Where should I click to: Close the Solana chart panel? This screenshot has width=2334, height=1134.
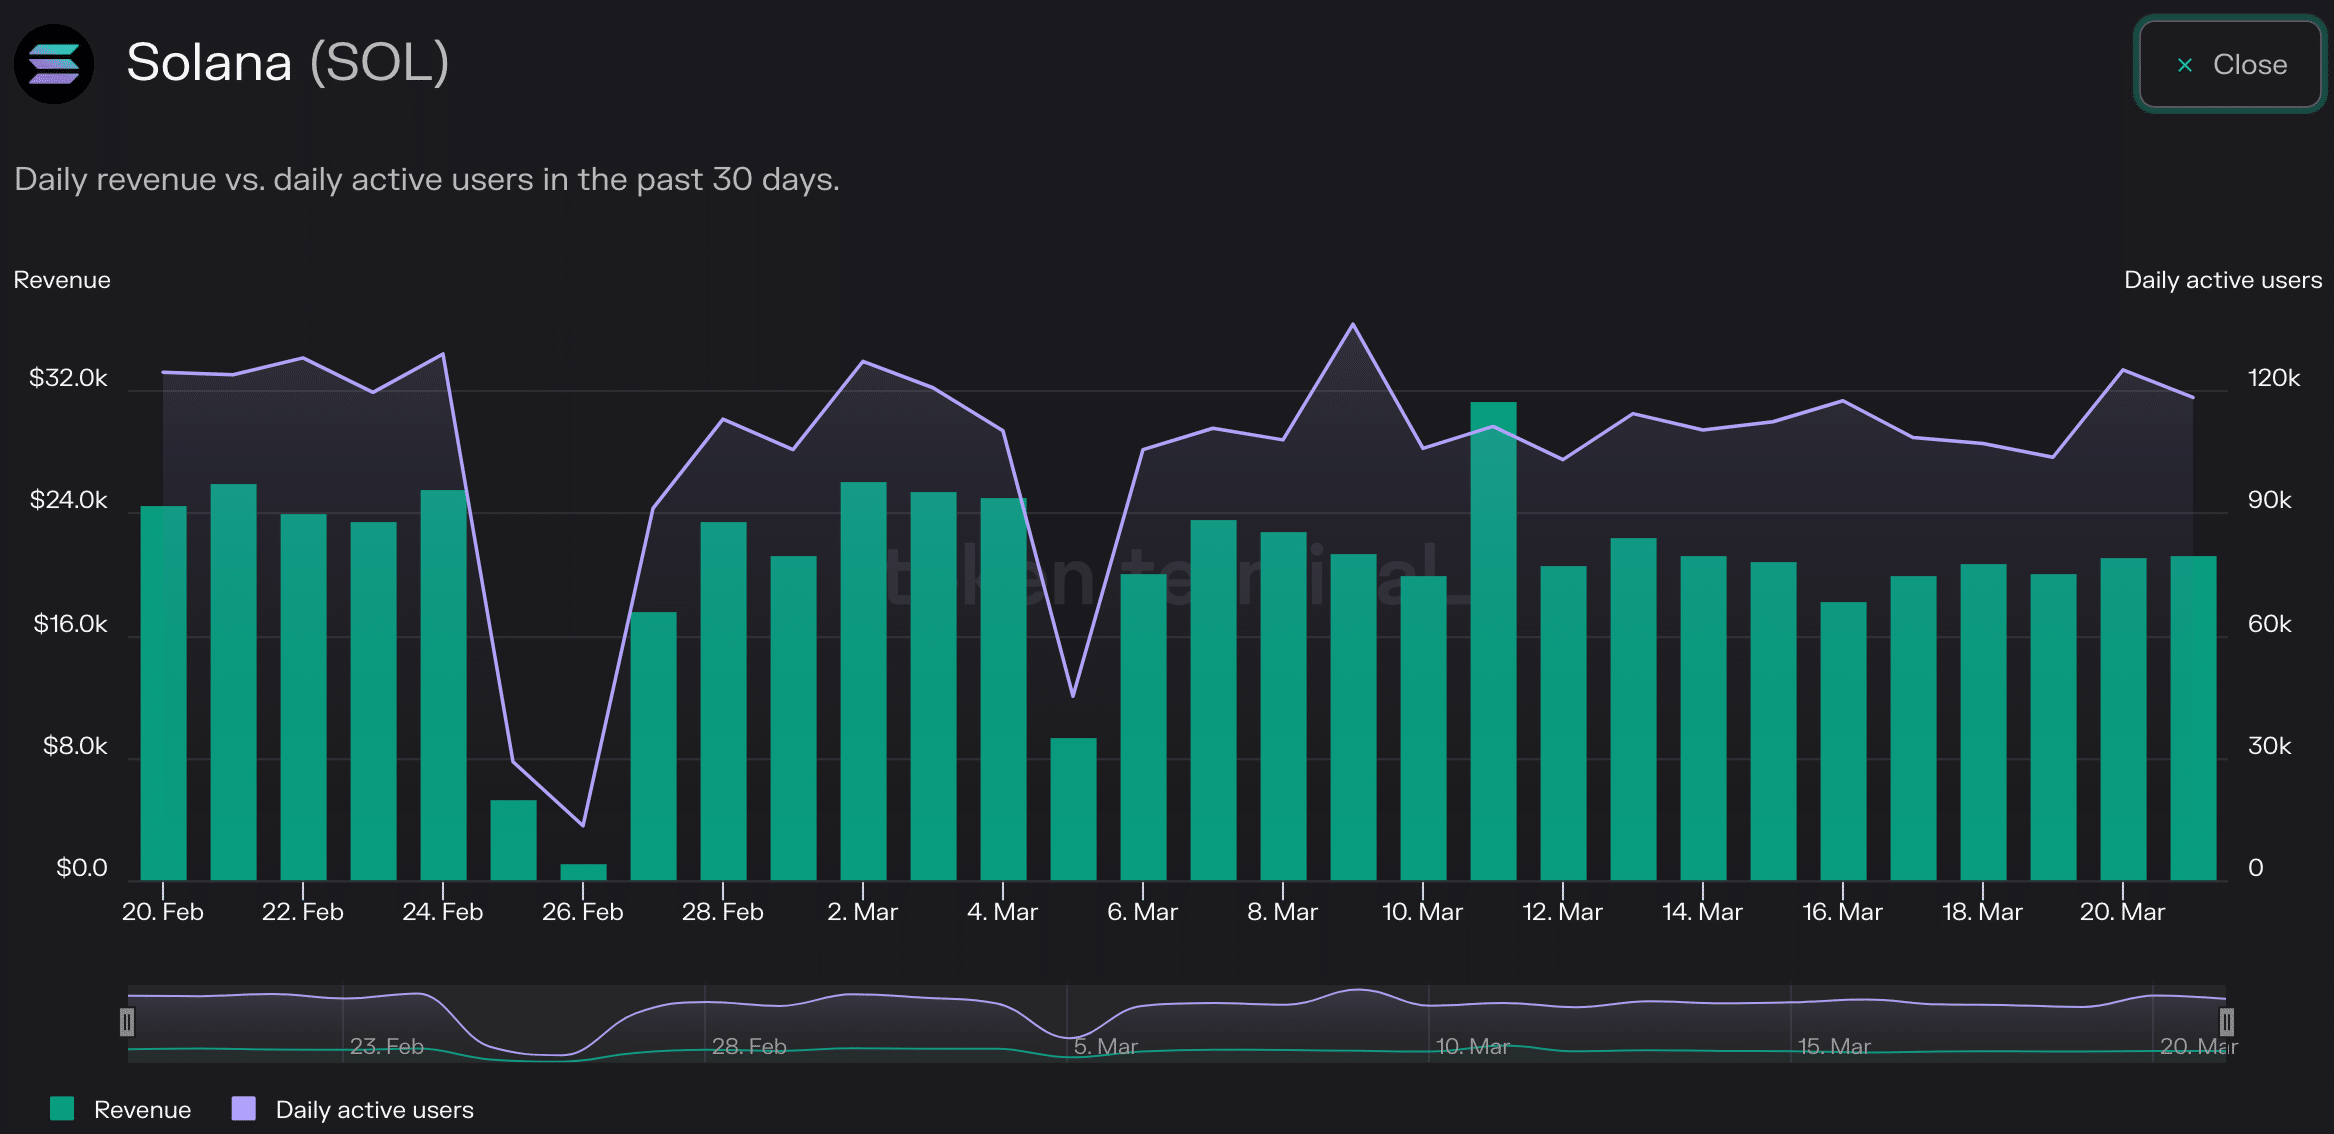point(2229,65)
